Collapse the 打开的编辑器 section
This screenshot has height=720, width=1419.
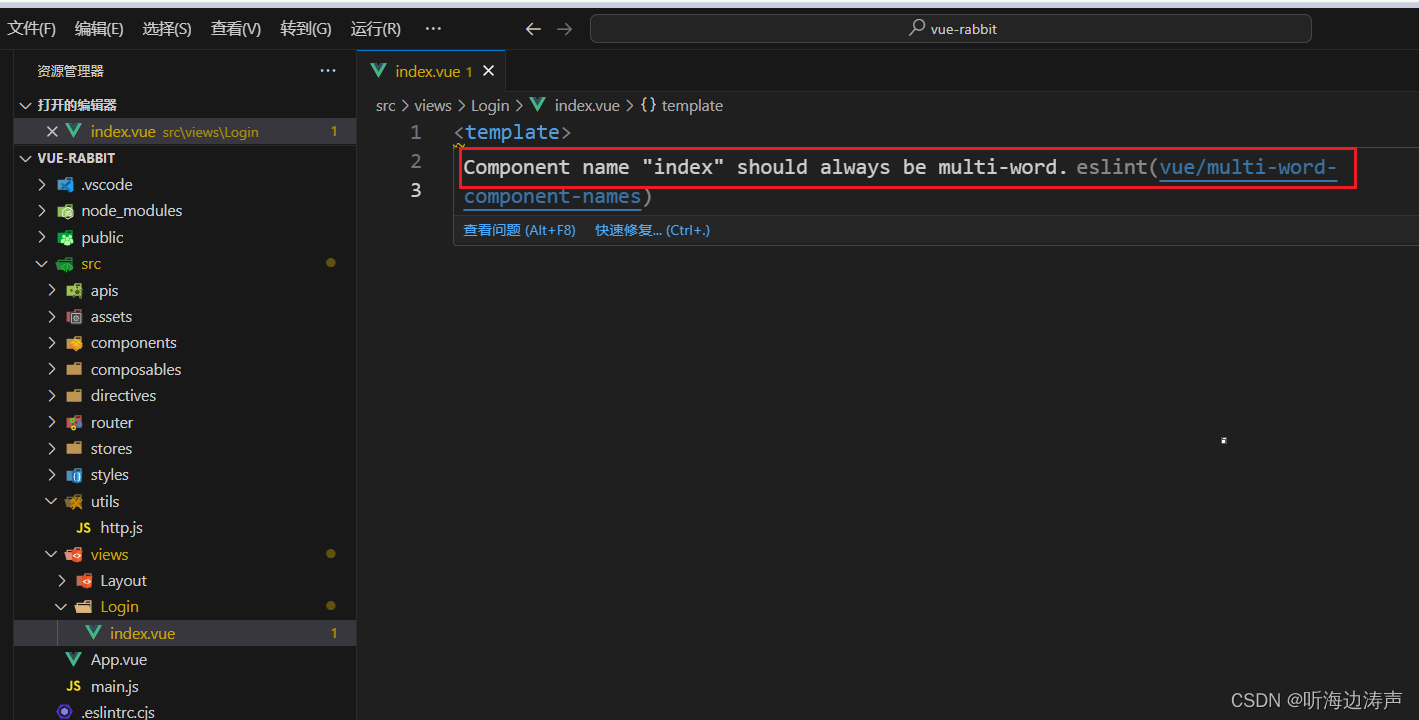coord(25,105)
